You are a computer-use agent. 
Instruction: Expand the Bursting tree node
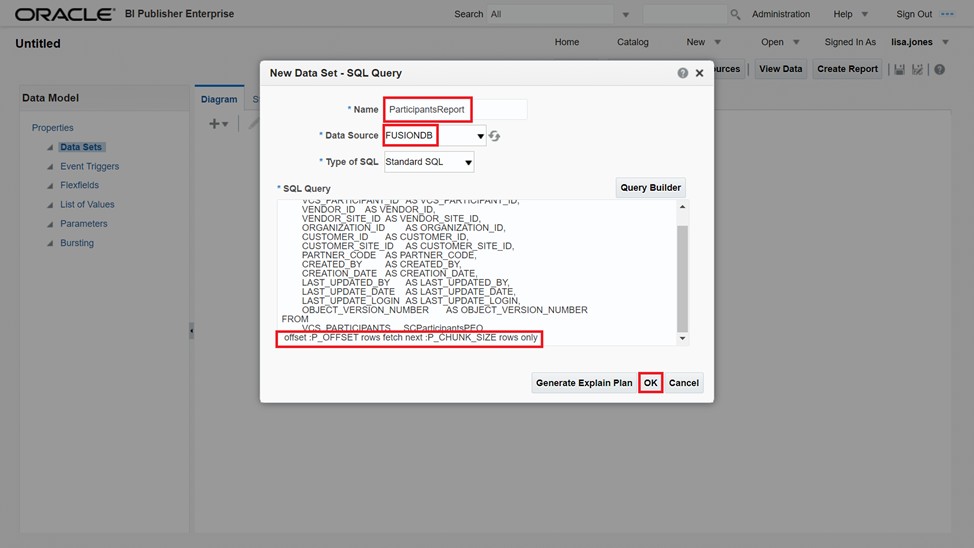point(50,243)
